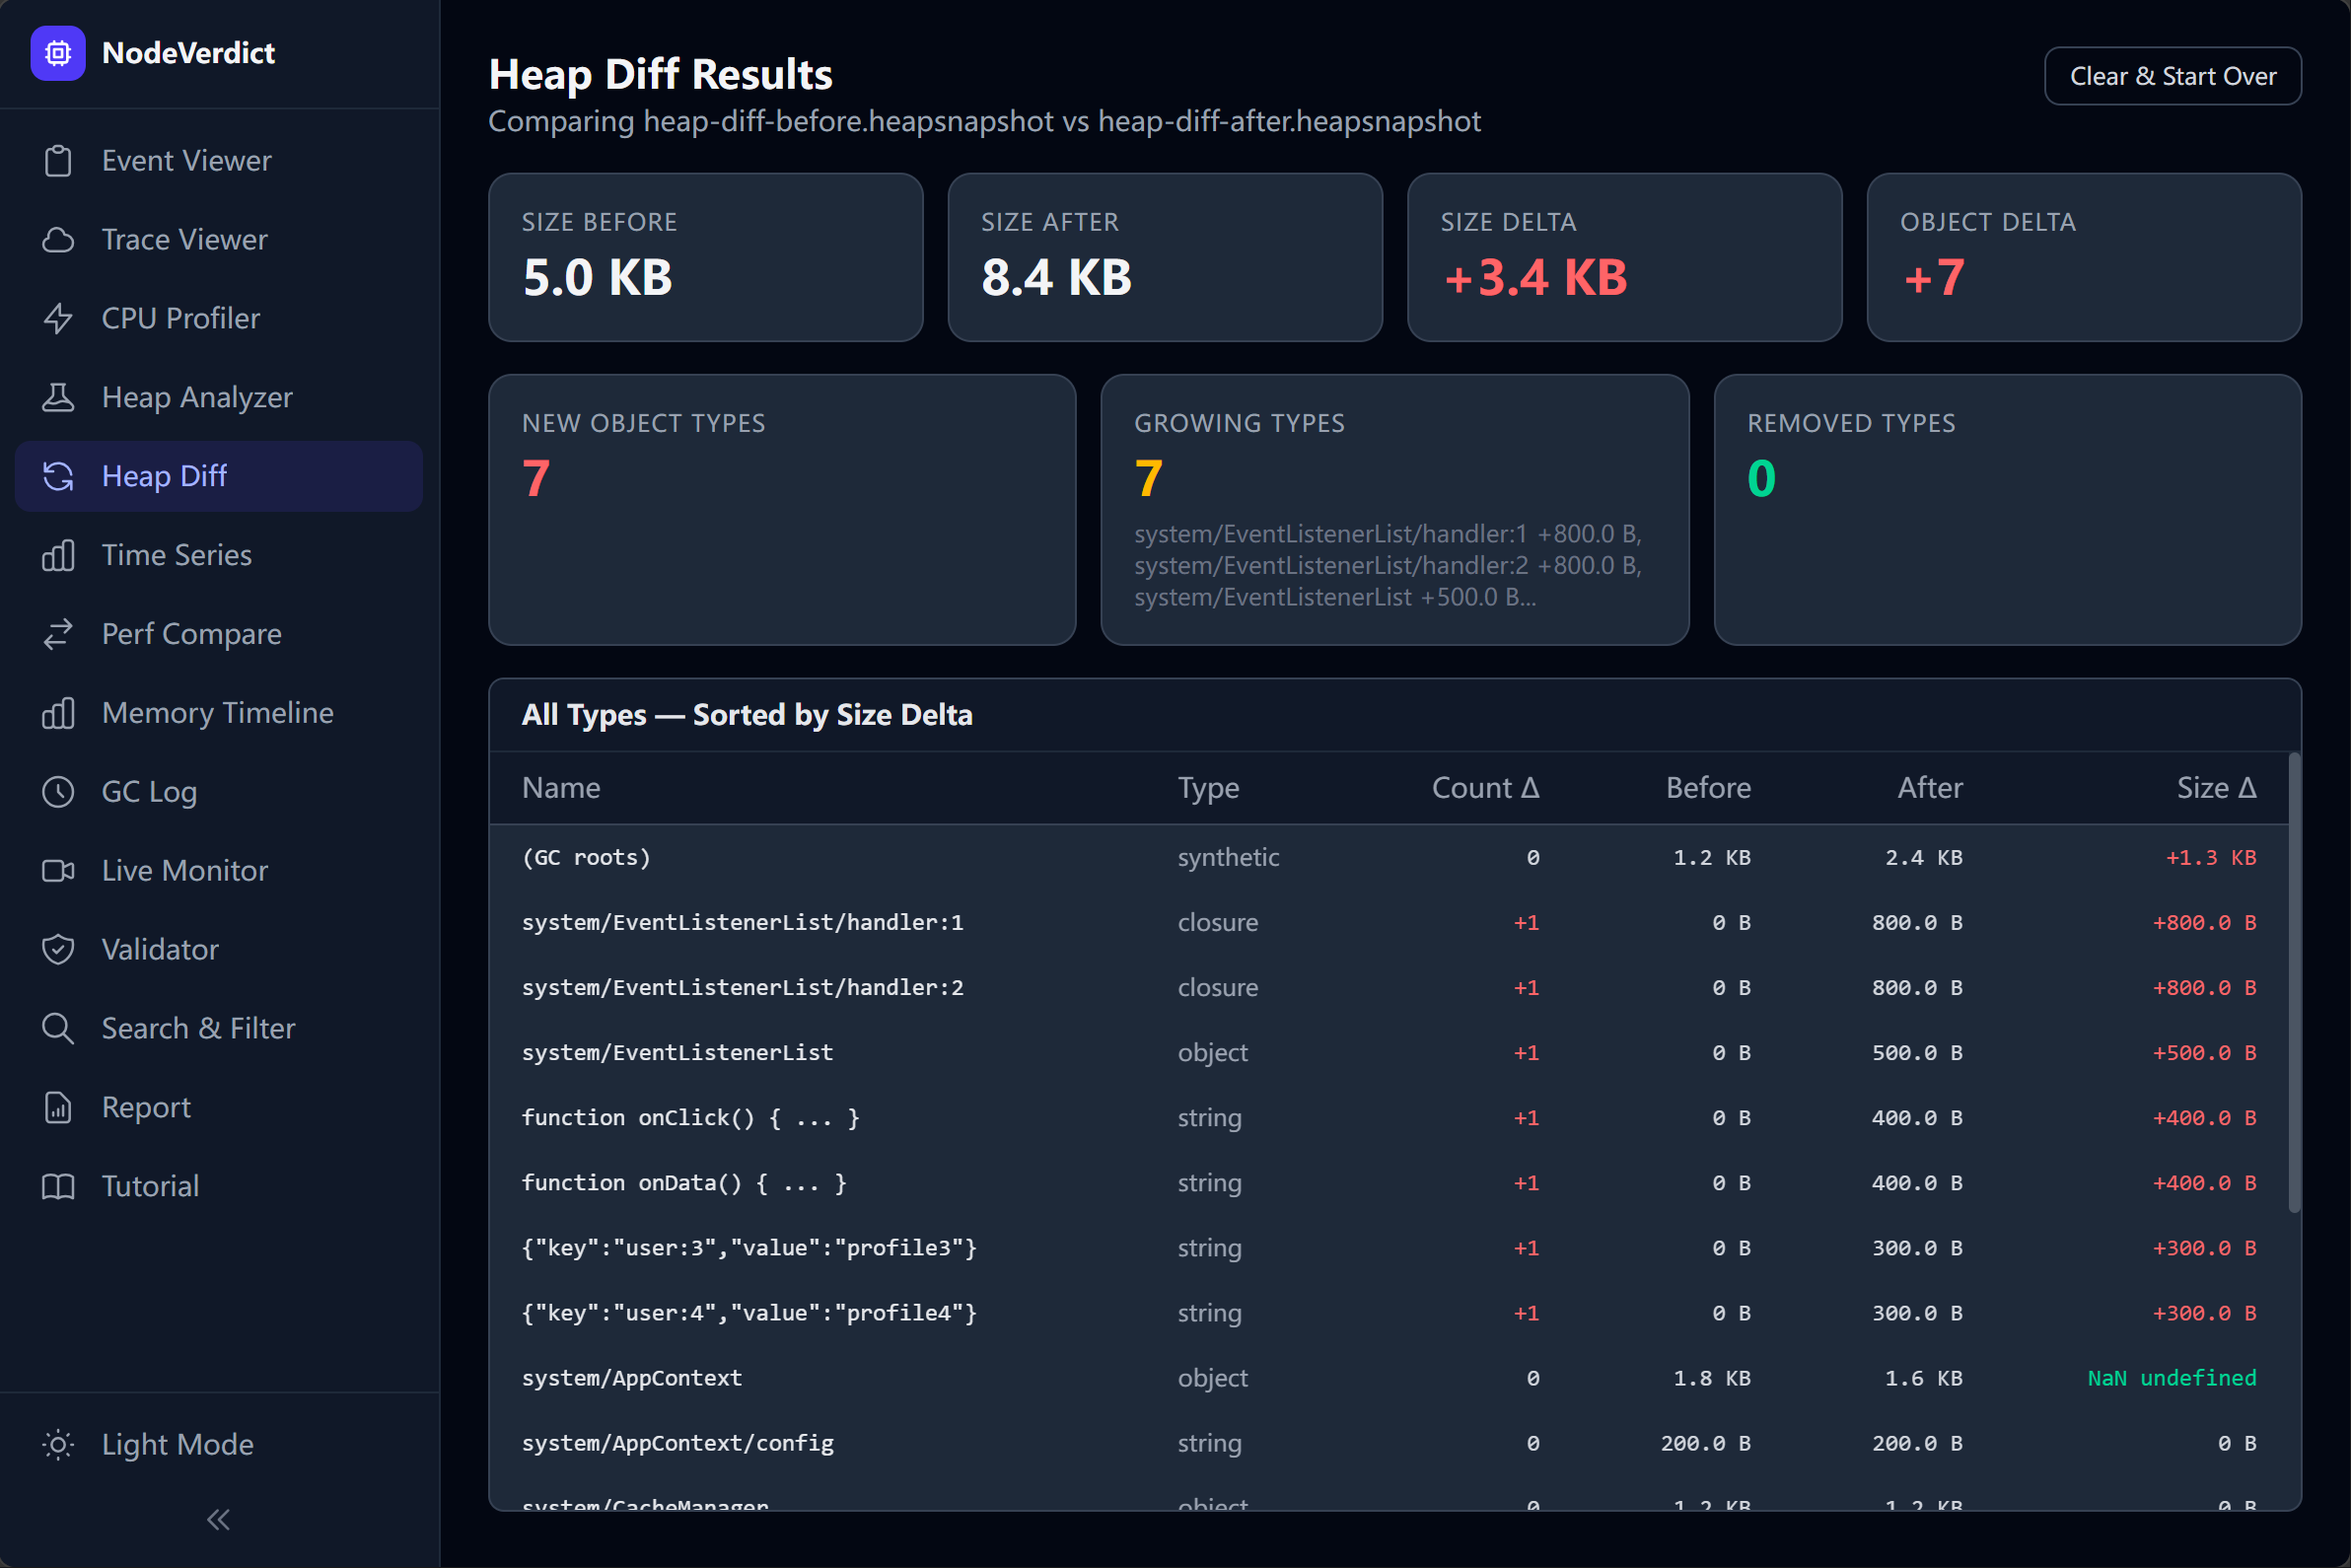Sort by Size Δ column header

pos(2216,788)
